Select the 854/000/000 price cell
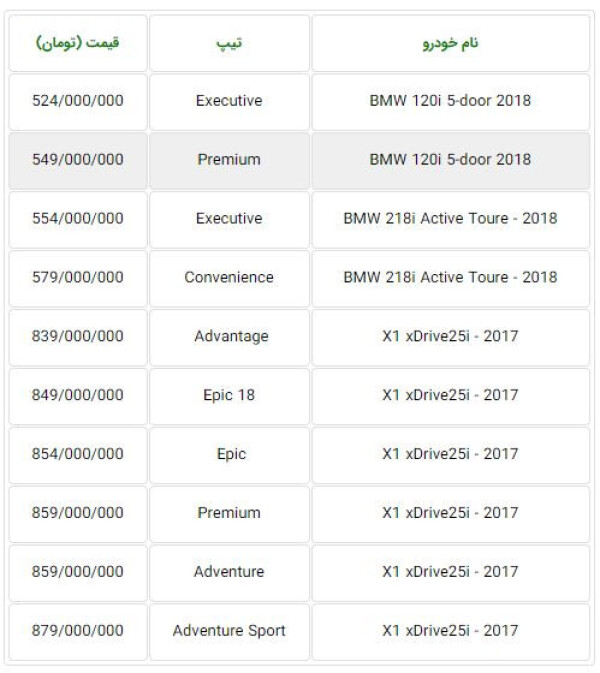 tap(78, 455)
